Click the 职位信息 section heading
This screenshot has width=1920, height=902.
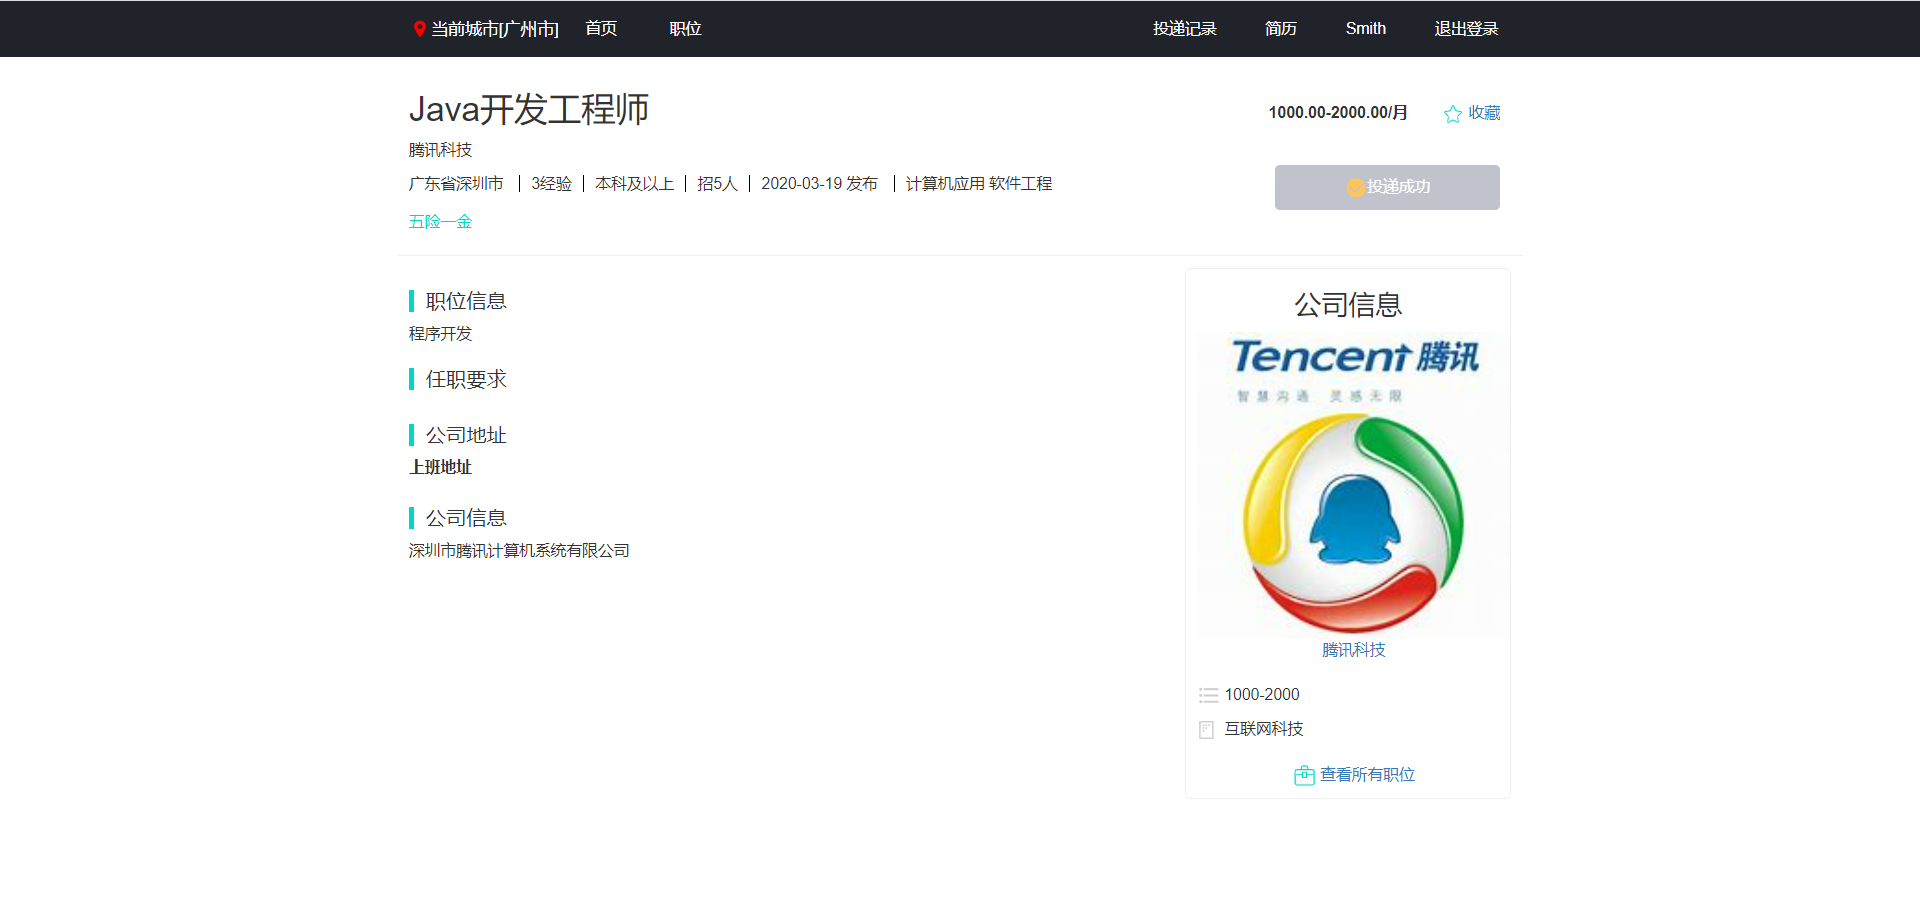pyautogui.click(x=466, y=301)
